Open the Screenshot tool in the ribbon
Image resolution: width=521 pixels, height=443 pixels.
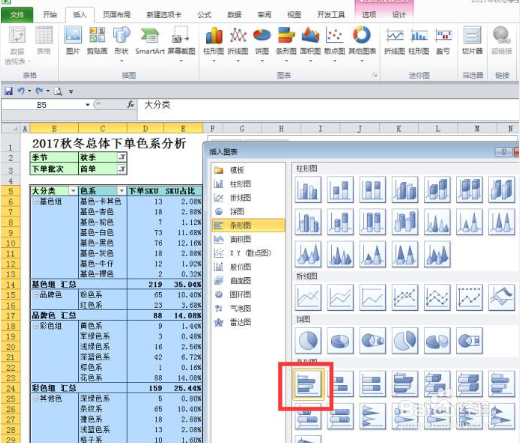pyautogui.click(x=181, y=43)
